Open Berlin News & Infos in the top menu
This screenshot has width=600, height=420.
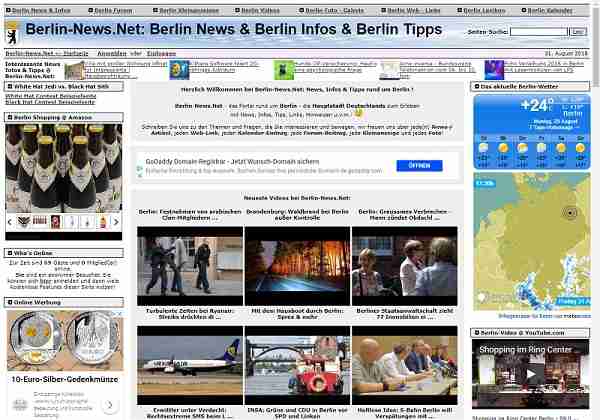tap(41, 10)
